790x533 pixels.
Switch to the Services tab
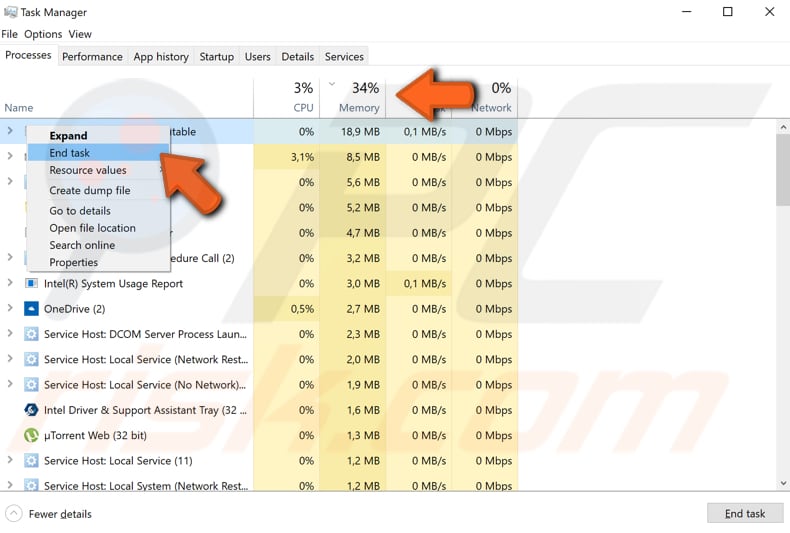tap(344, 56)
